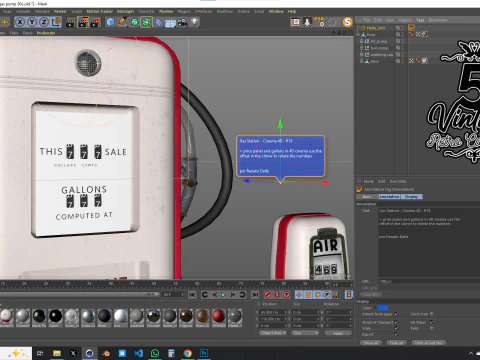Click the Light bulb icon
Viewport: 480px width, 360px height.
pyautogui.click(x=195, y=22)
